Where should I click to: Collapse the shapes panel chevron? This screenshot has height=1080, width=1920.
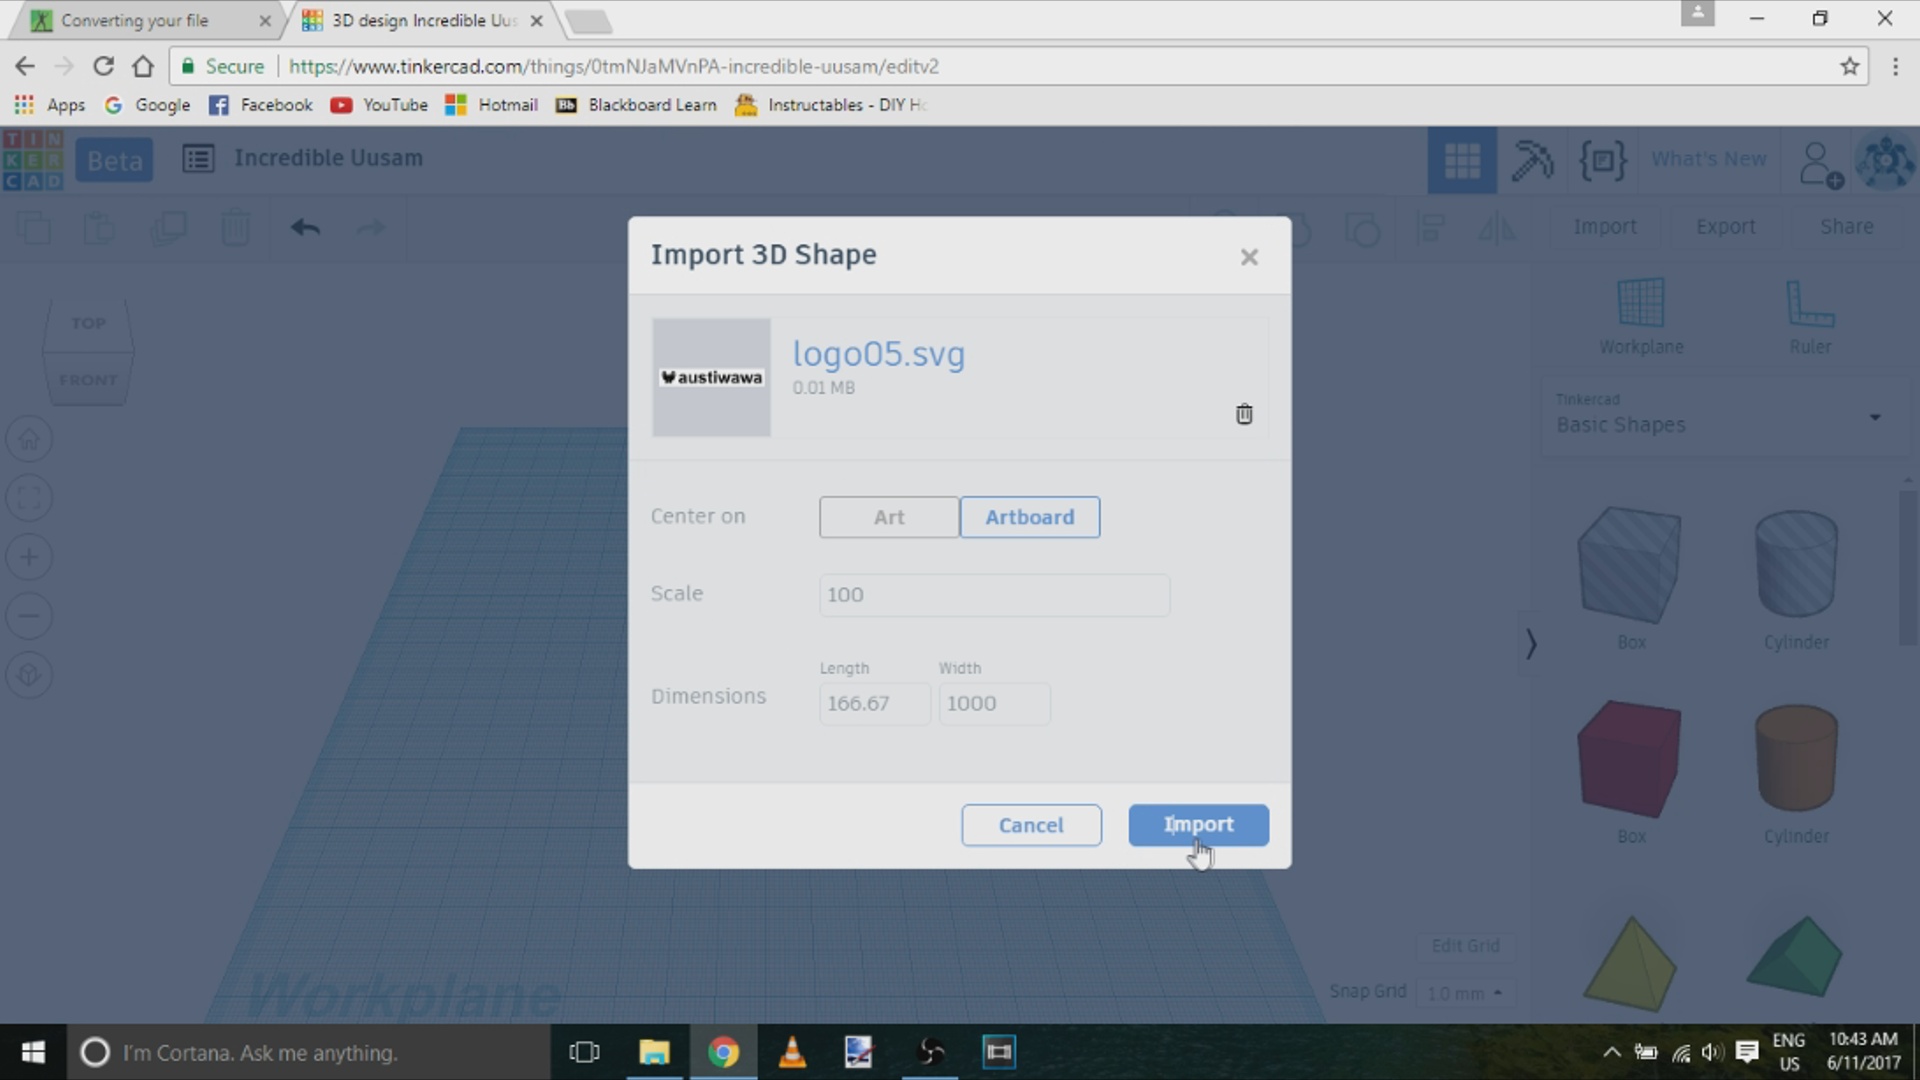(1530, 643)
